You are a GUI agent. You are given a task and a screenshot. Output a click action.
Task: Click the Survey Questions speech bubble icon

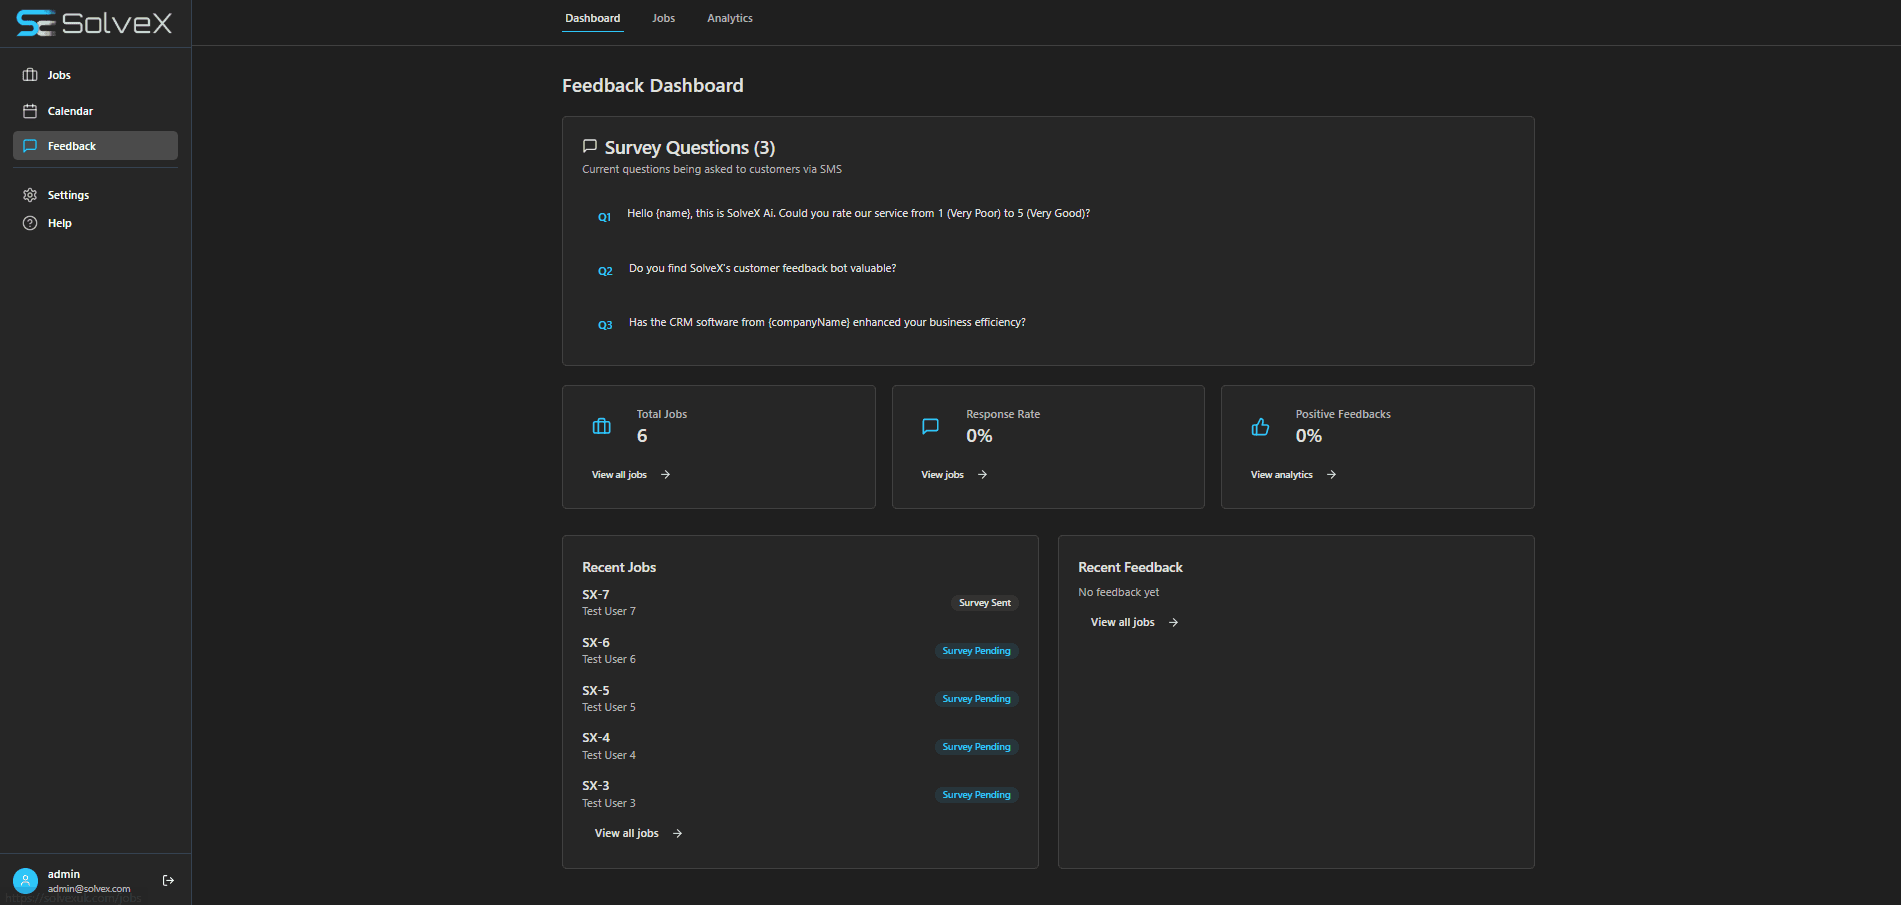pyautogui.click(x=590, y=146)
